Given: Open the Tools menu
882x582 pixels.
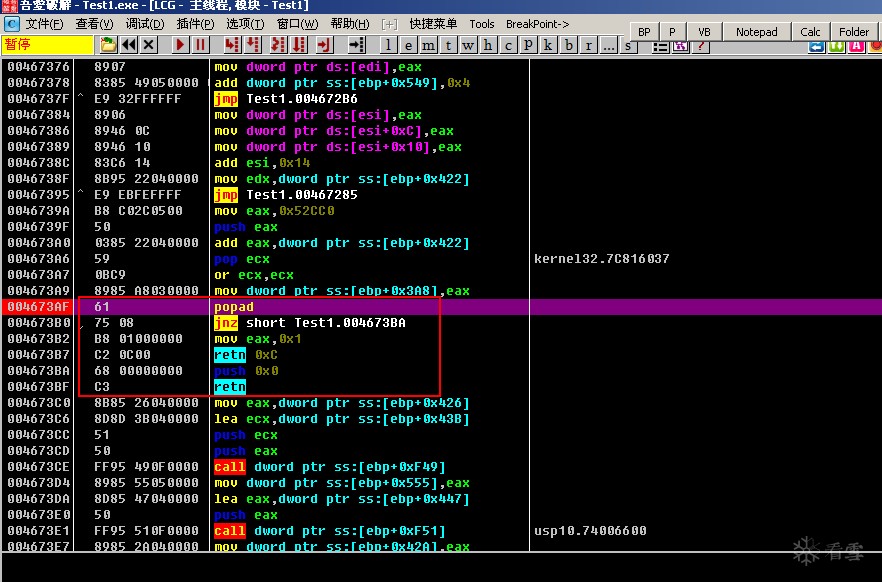Looking at the screenshot, I should [482, 24].
